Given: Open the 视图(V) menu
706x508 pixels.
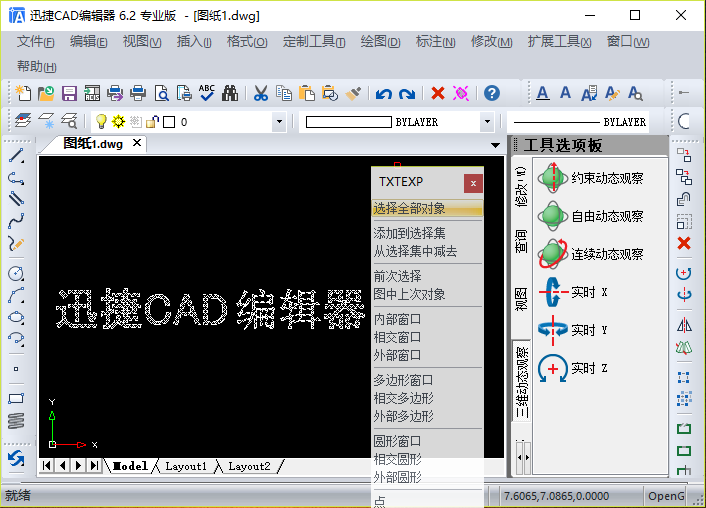Looking at the screenshot, I should click(142, 42).
